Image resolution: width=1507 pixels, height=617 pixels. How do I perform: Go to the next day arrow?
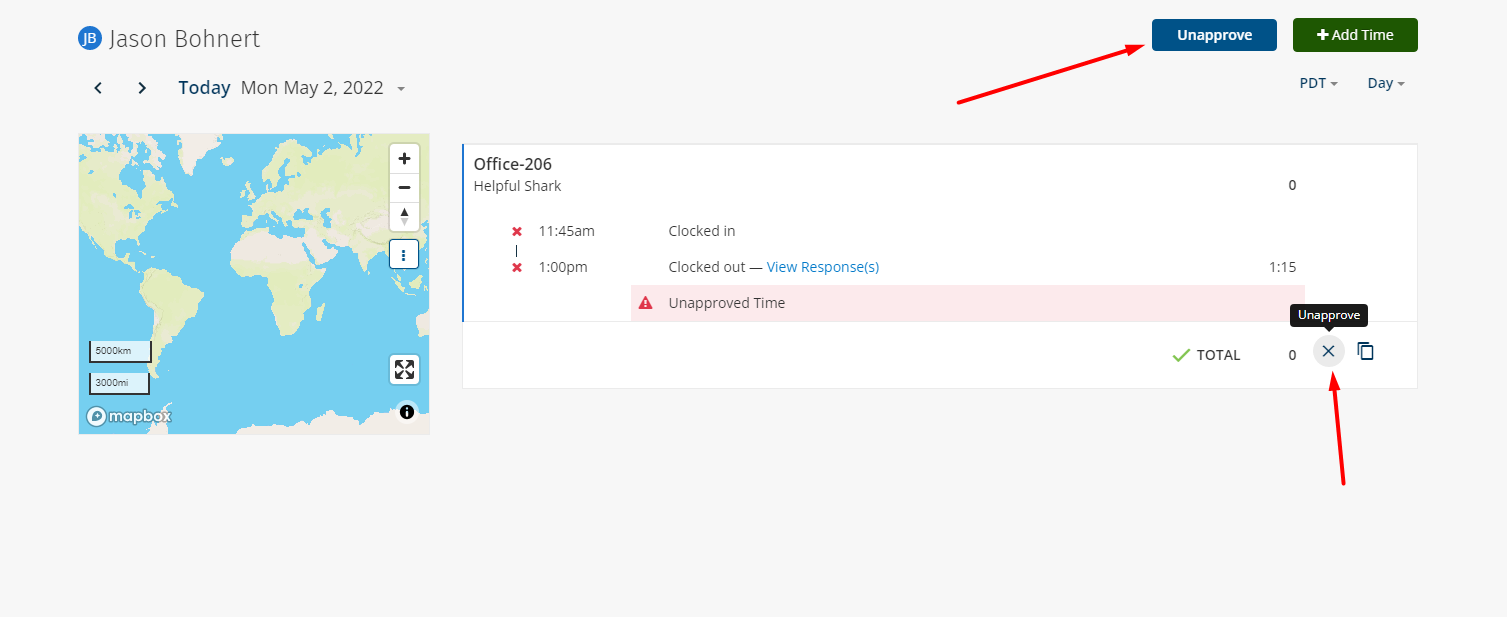coord(142,88)
